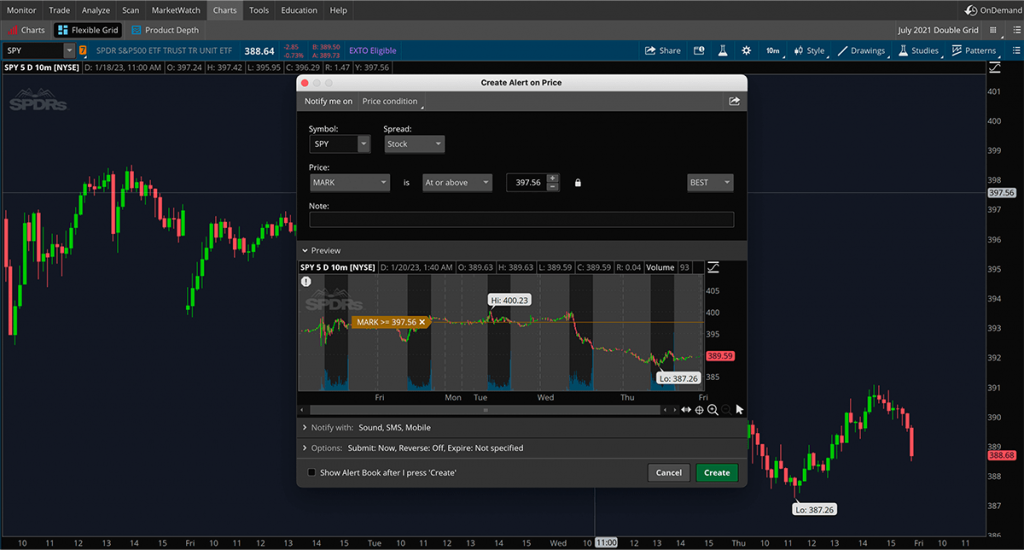1024x550 pixels.
Task: Switch to the Flexible Grid sub-tab
Action: (x=88, y=30)
